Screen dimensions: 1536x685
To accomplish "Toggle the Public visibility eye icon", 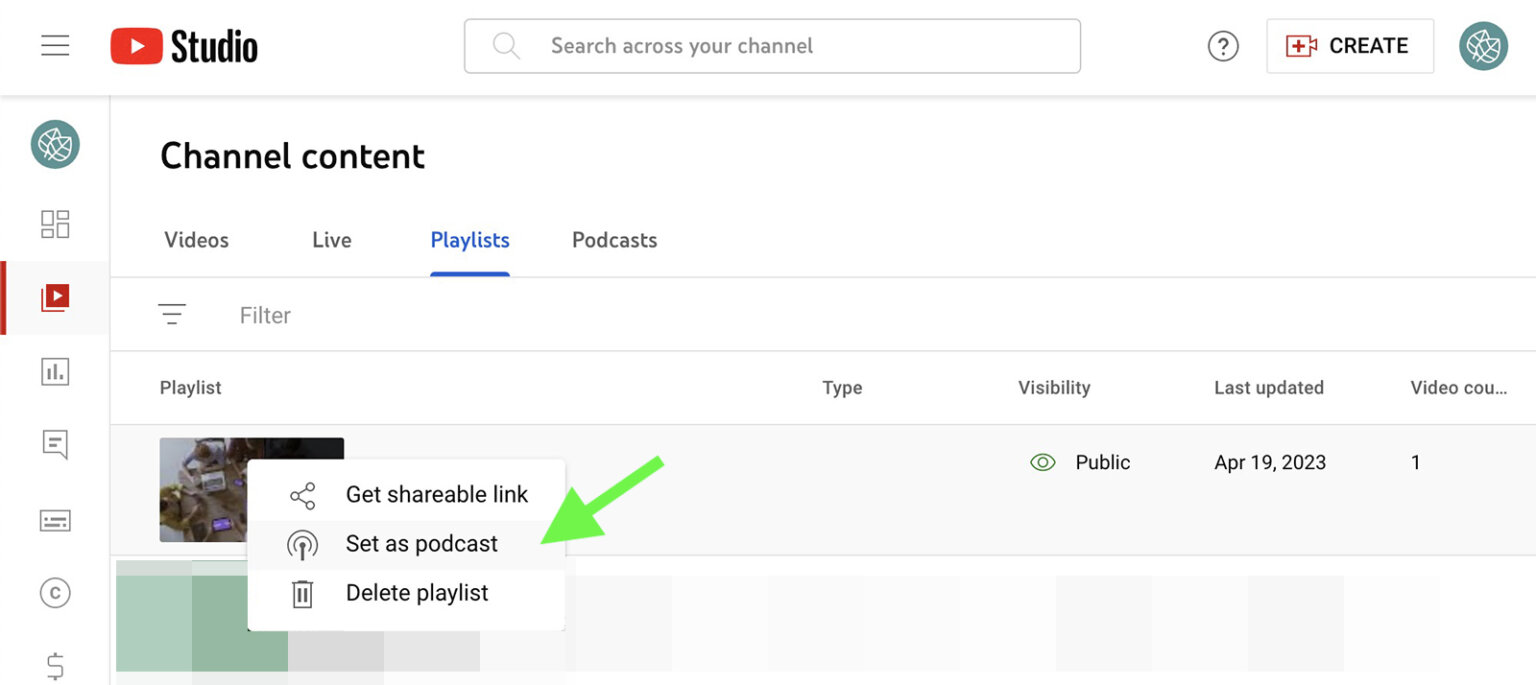I will pyautogui.click(x=1042, y=462).
